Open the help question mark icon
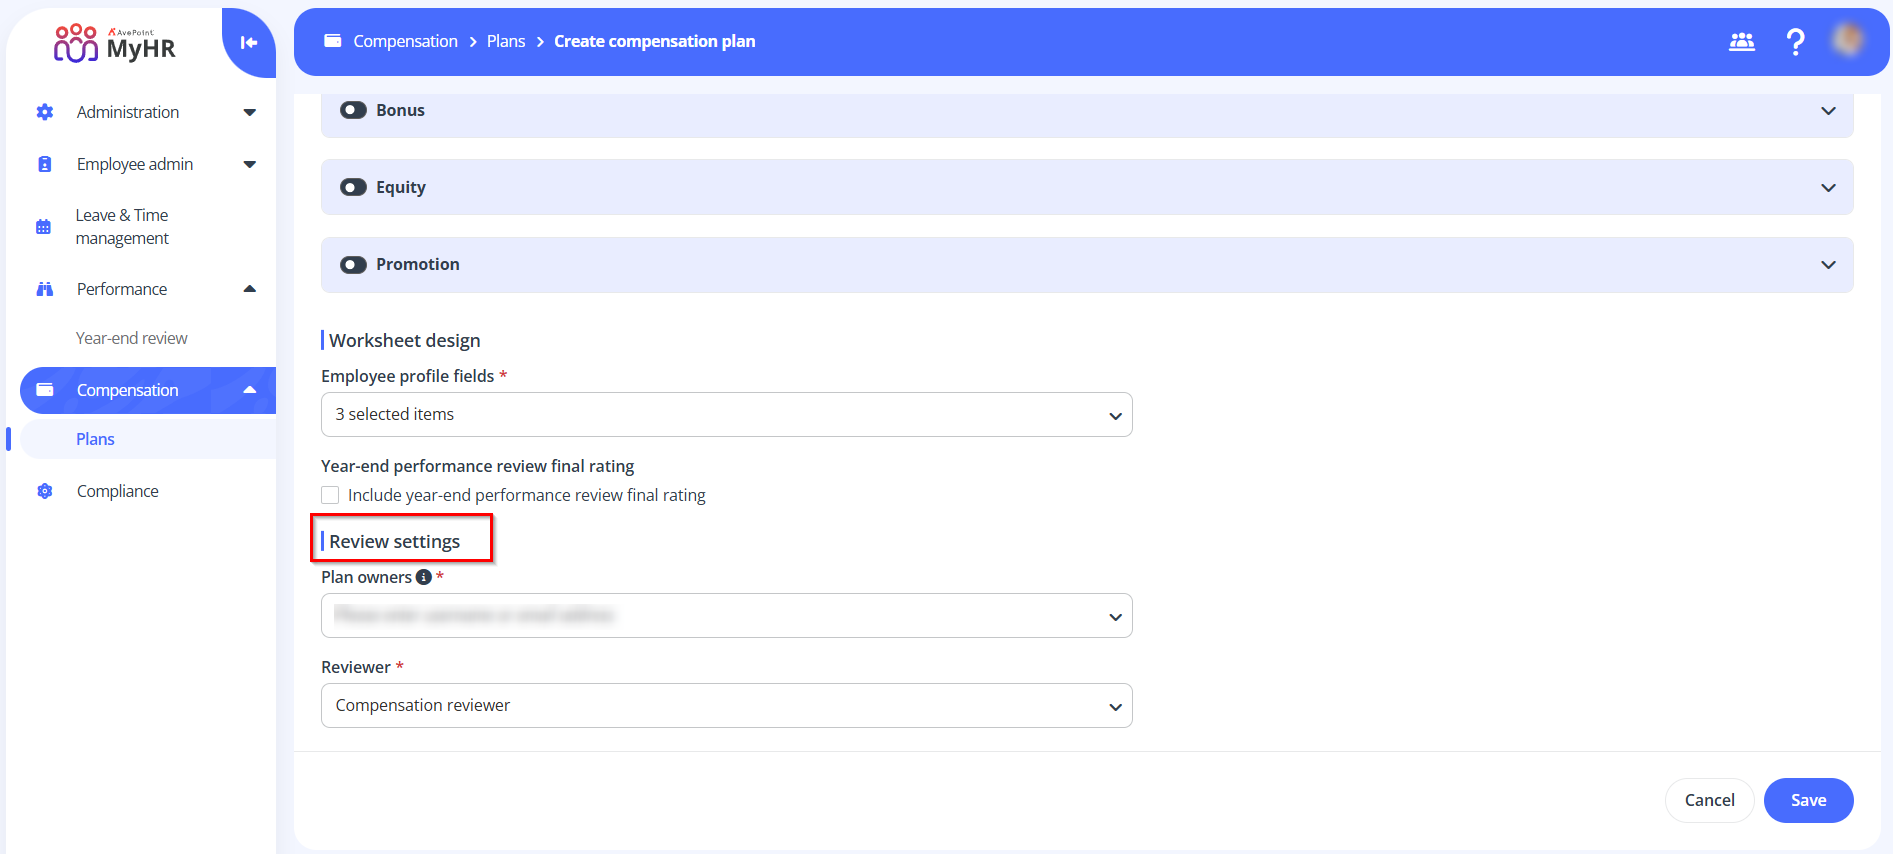The image size is (1893, 854). 1796,41
